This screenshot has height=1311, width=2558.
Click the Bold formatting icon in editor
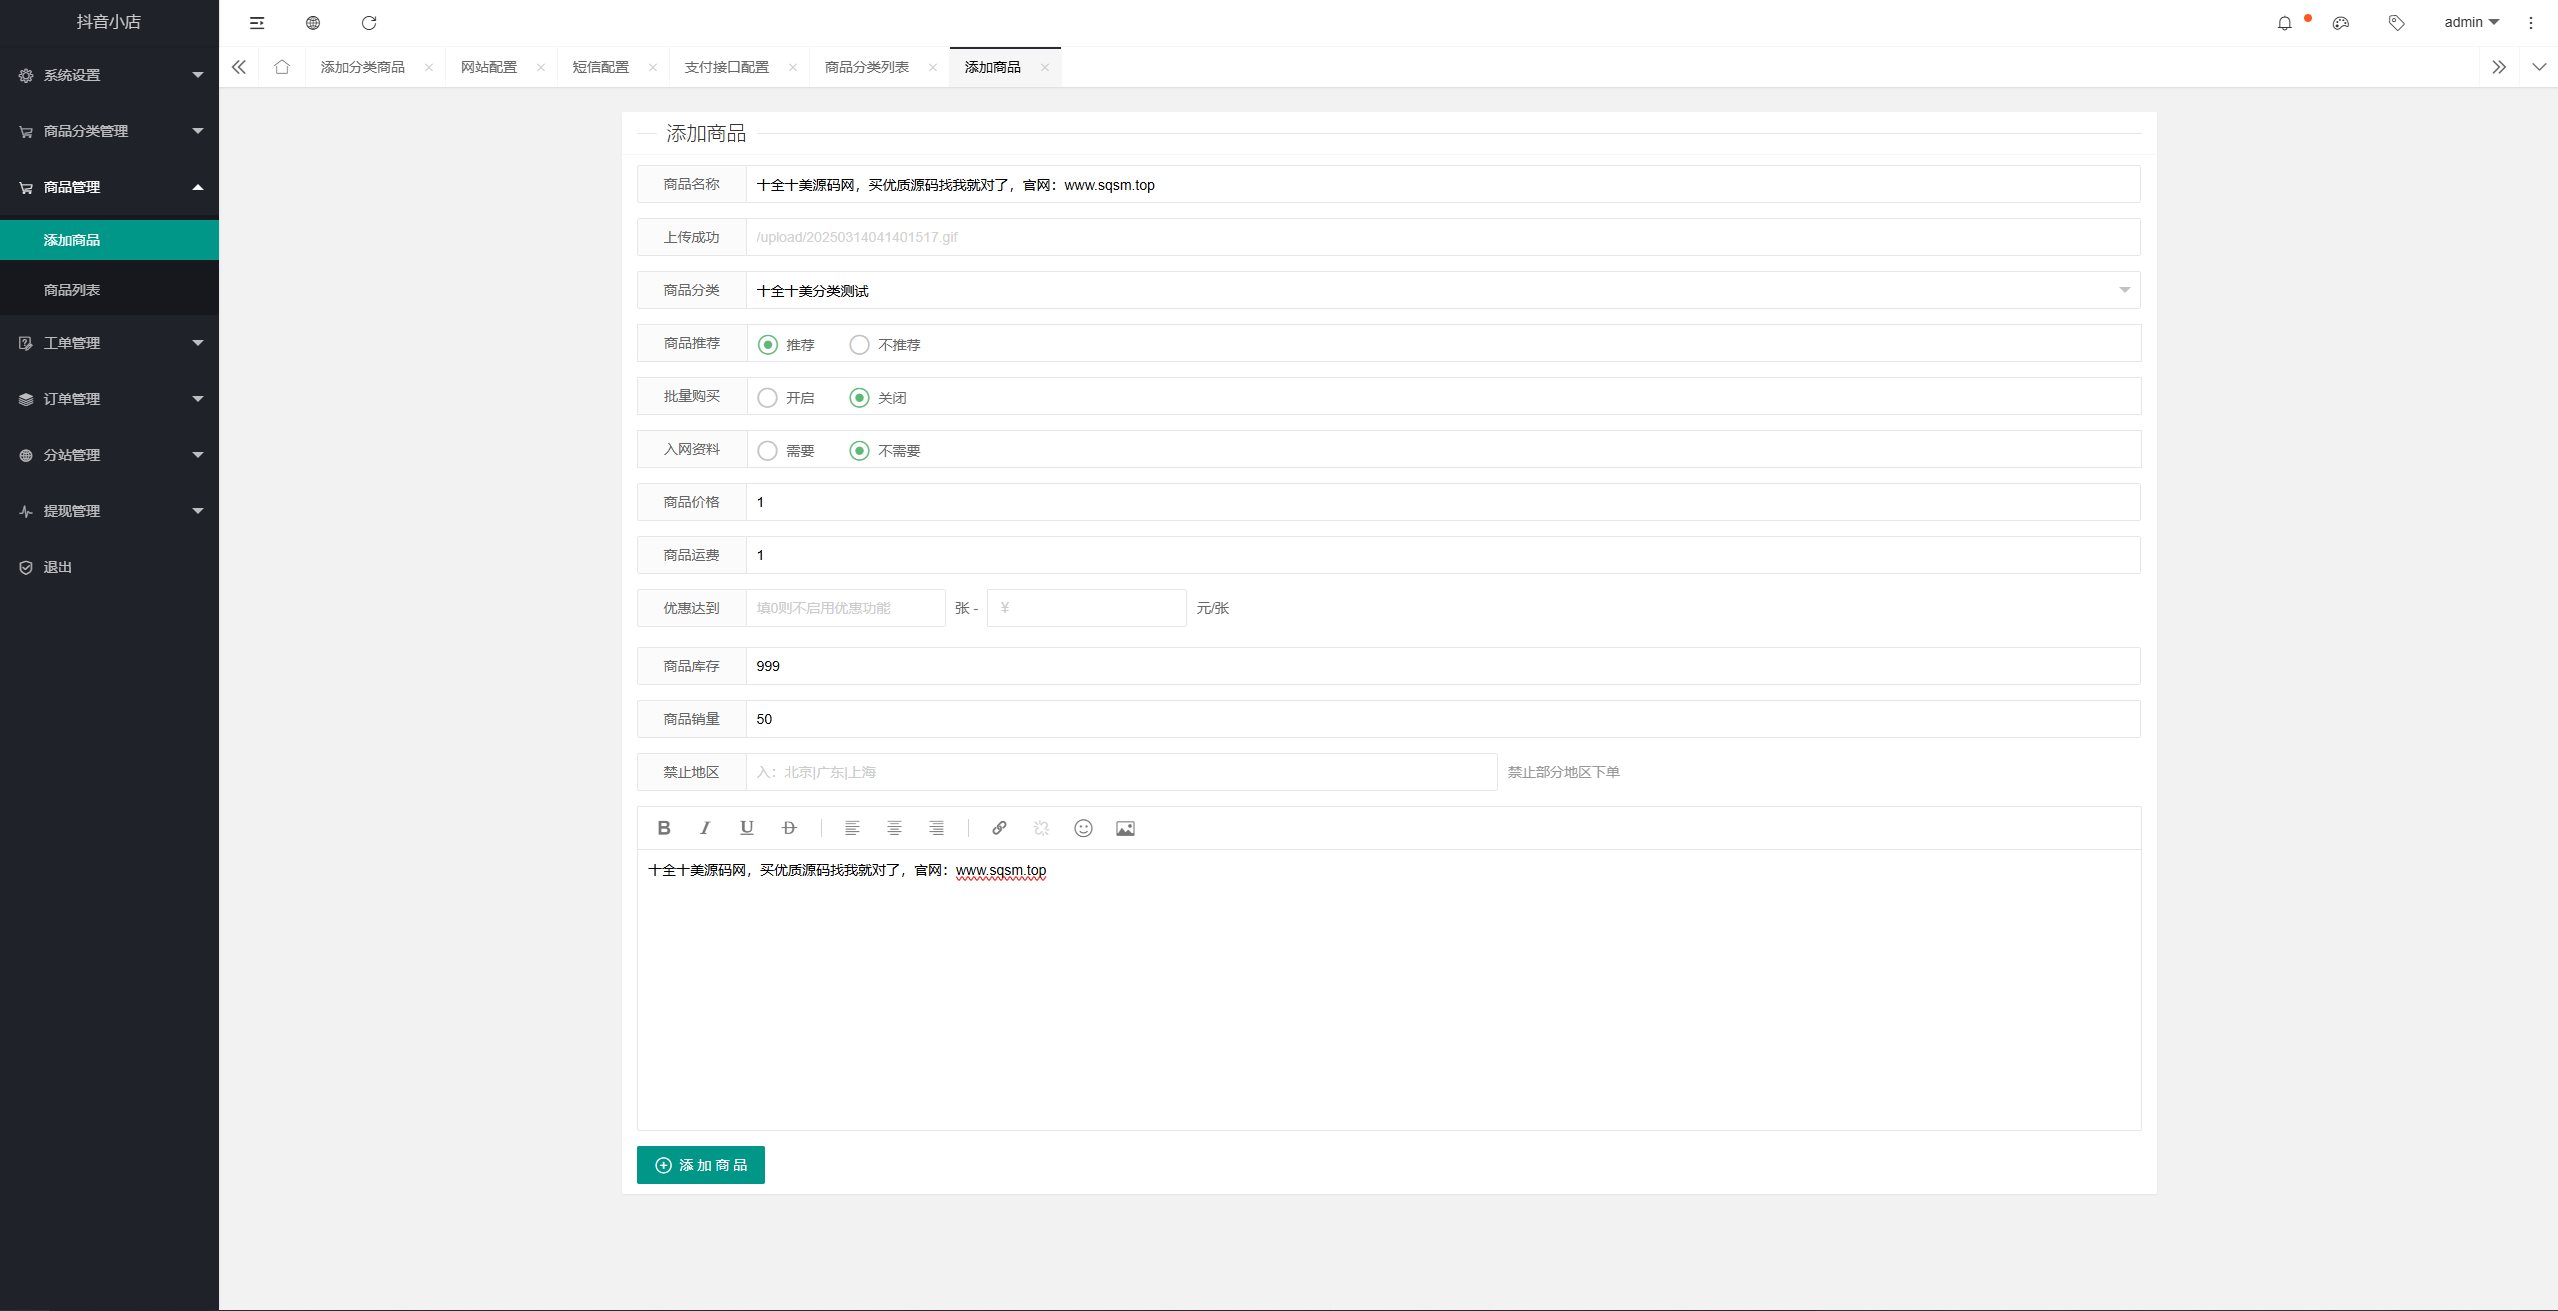point(663,828)
